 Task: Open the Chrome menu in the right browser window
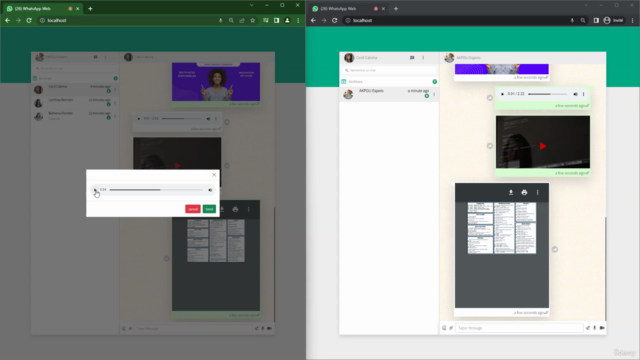(633, 20)
